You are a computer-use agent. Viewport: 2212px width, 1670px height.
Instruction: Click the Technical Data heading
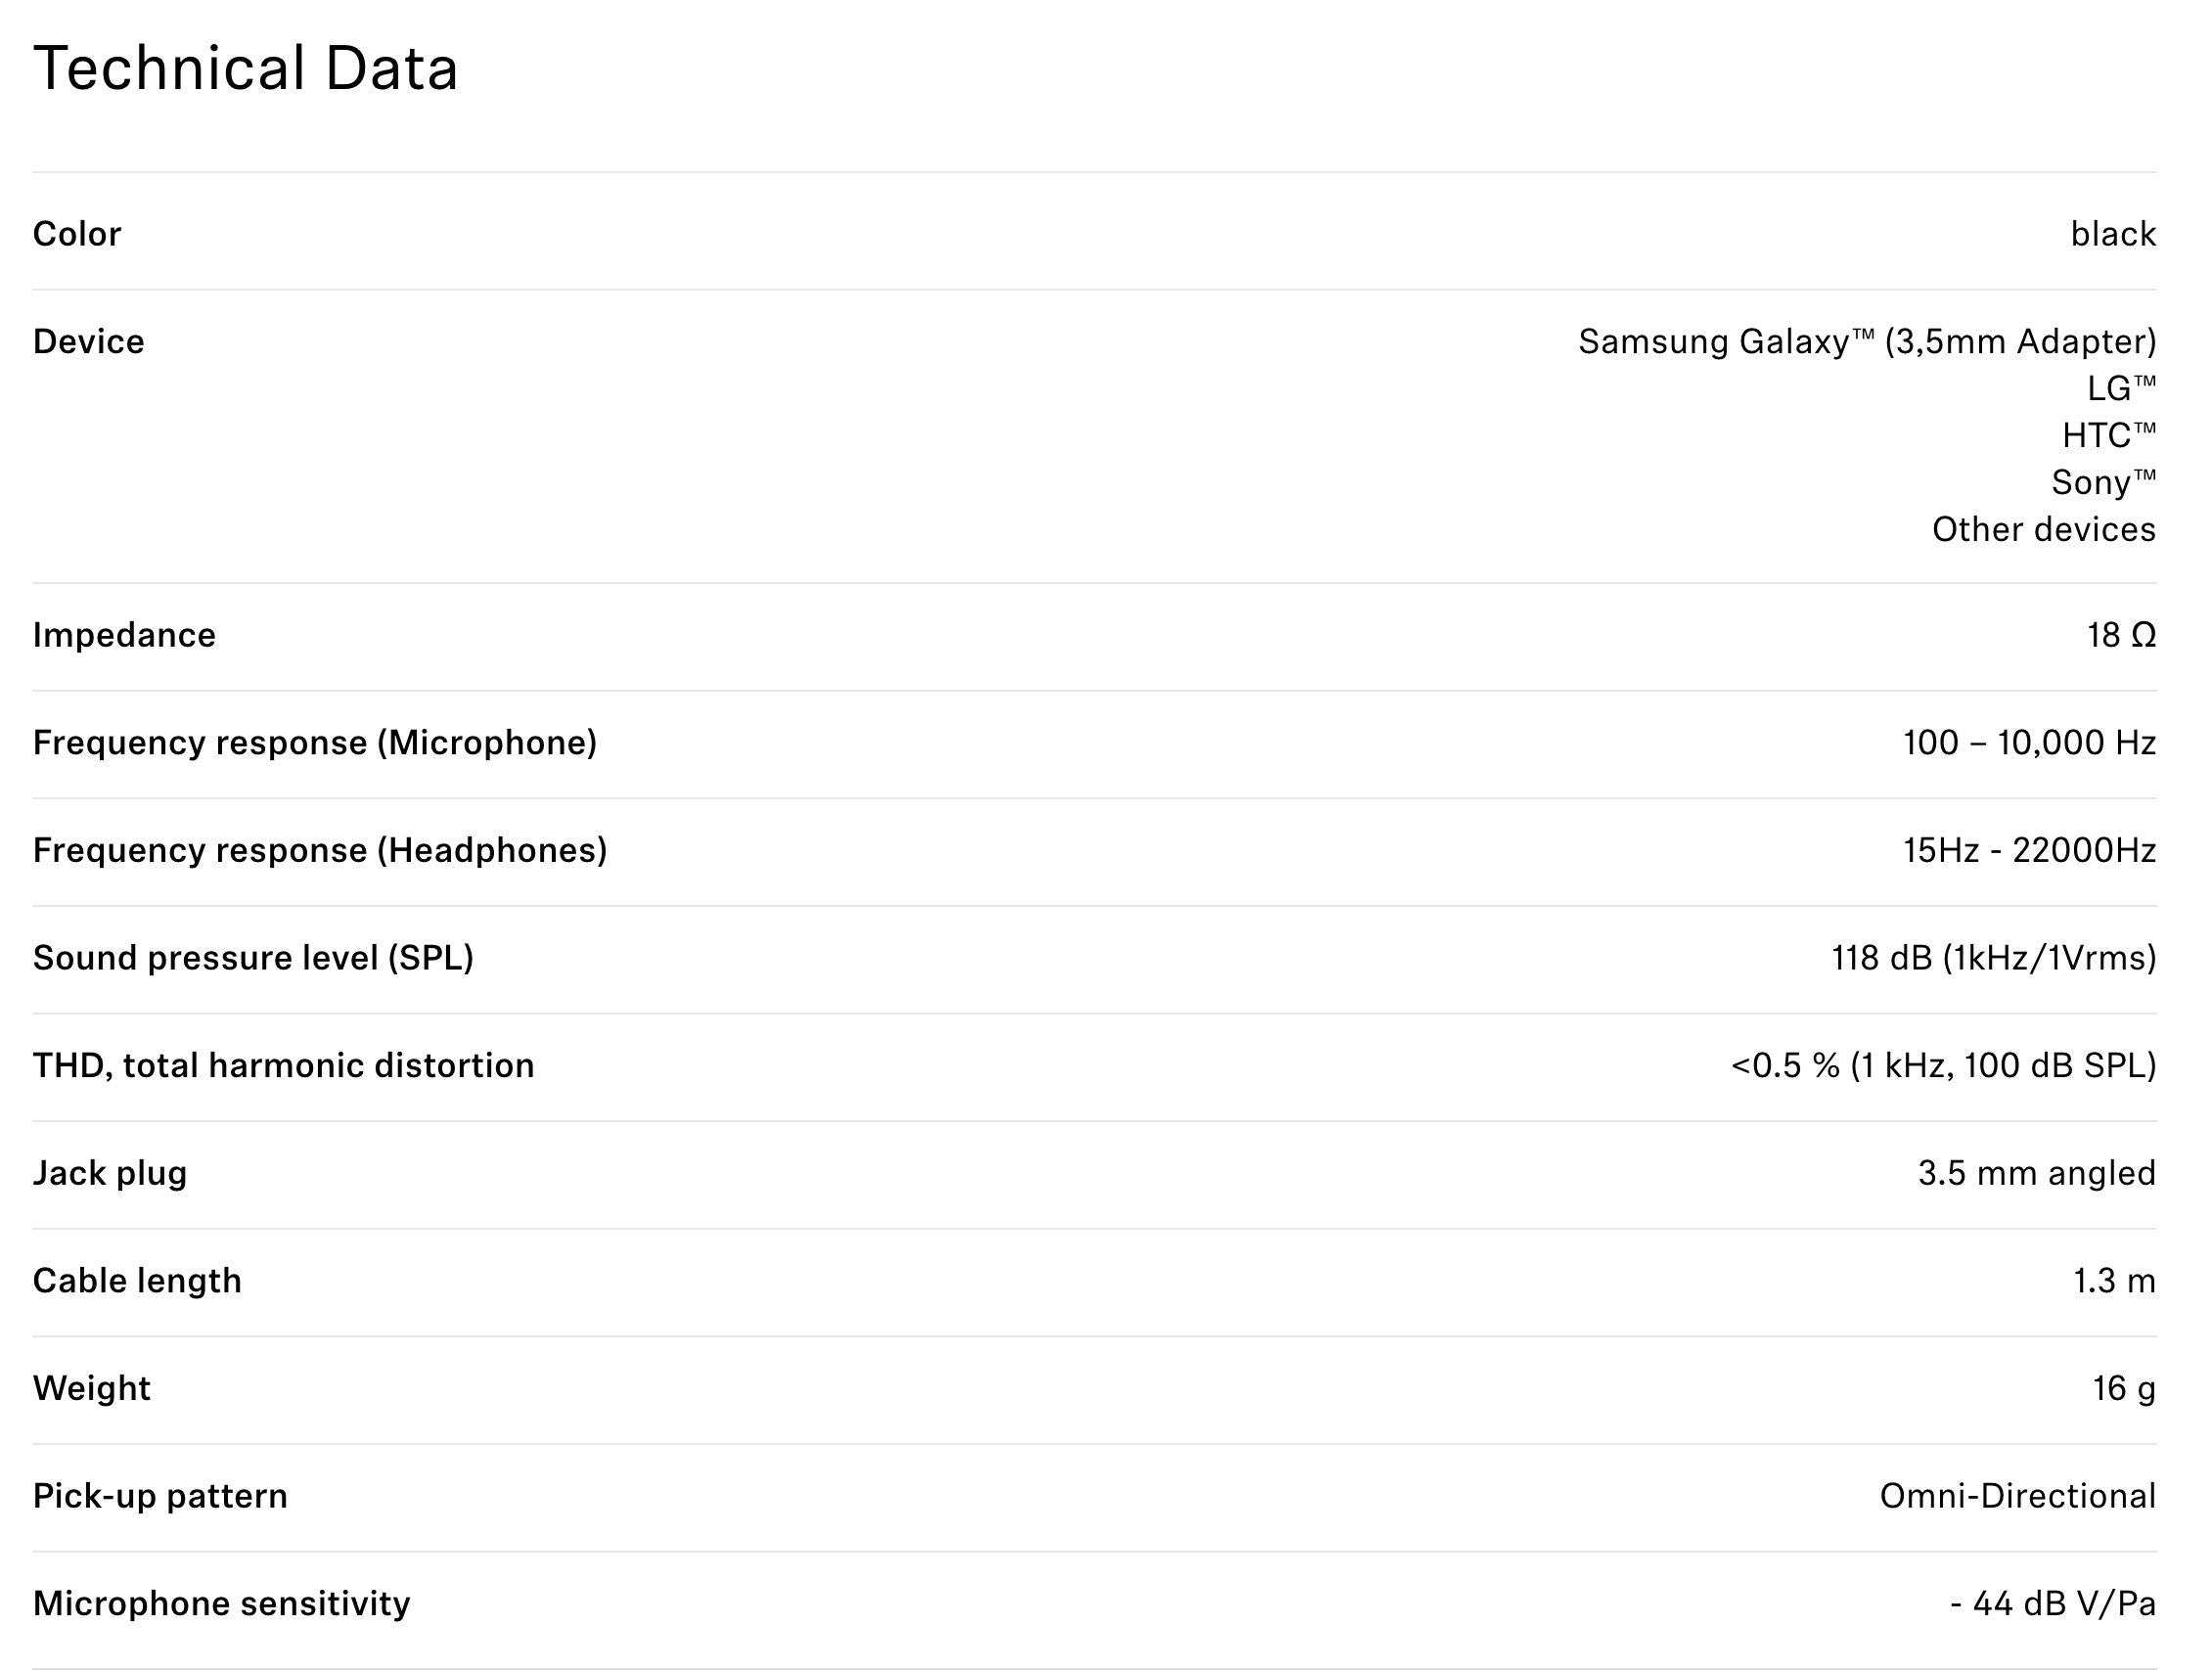(246, 69)
